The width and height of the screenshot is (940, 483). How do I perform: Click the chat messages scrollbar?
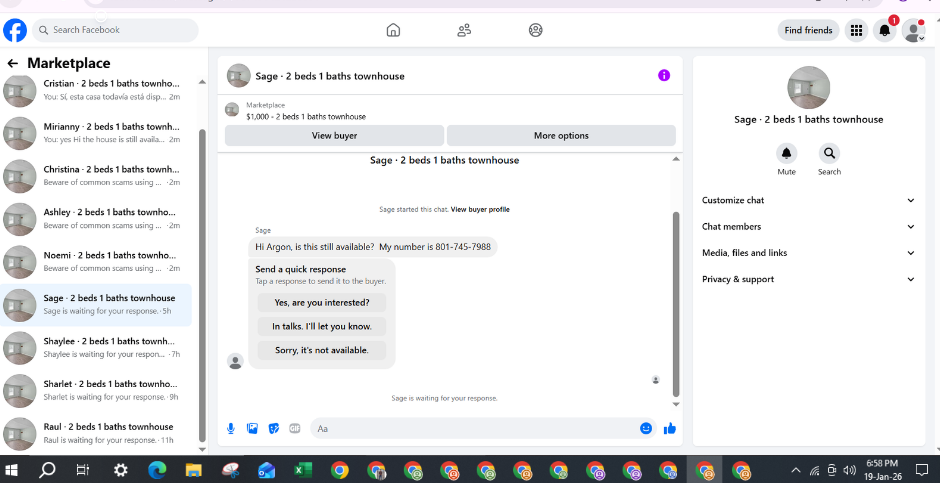676,304
